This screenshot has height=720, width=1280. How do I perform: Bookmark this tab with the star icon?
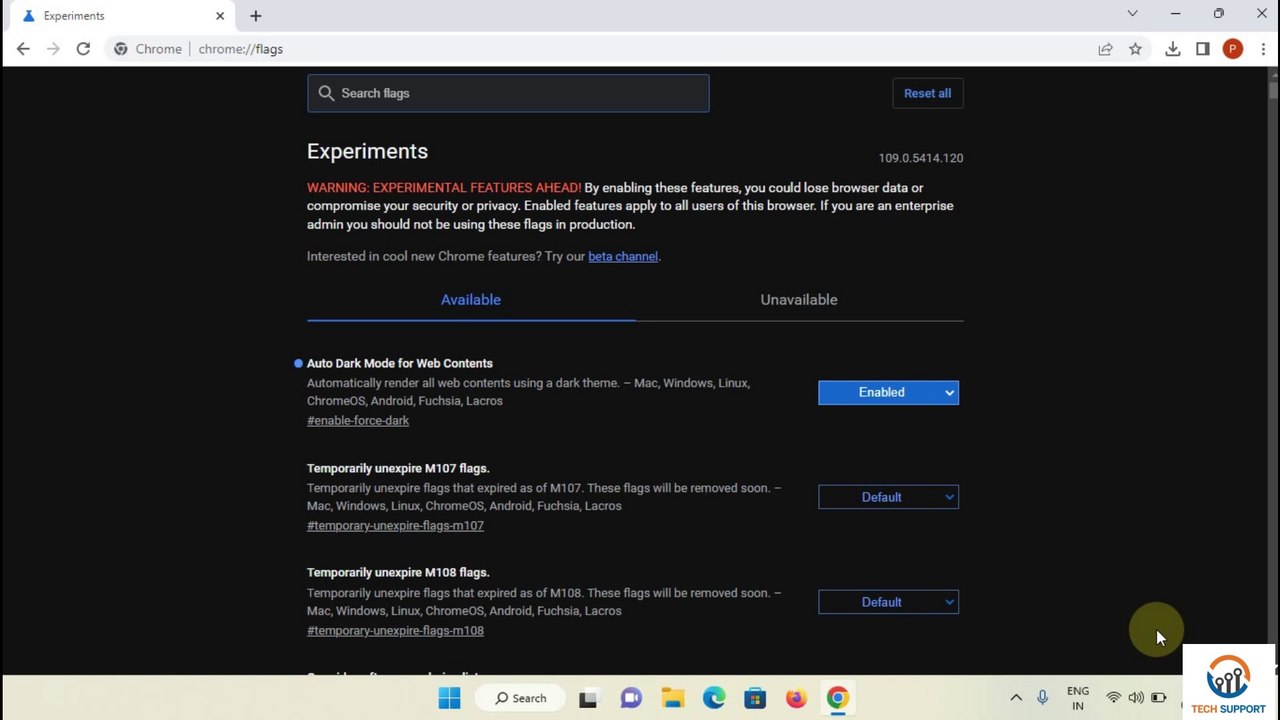(x=1135, y=49)
